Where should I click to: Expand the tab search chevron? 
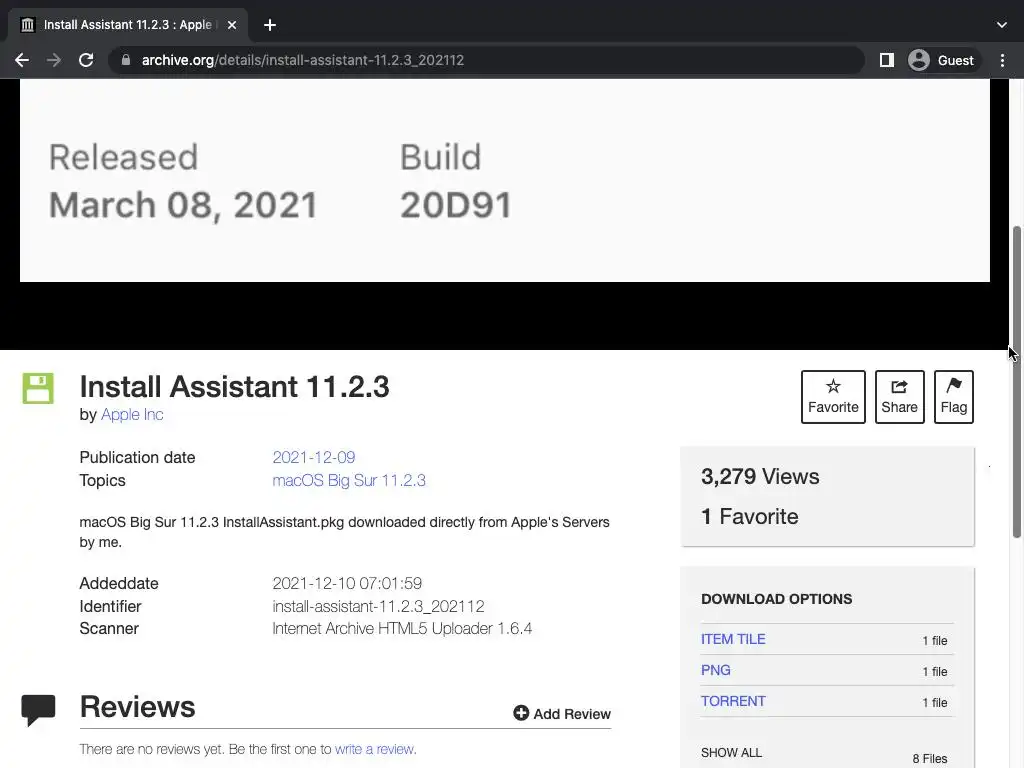[1002, 25]
